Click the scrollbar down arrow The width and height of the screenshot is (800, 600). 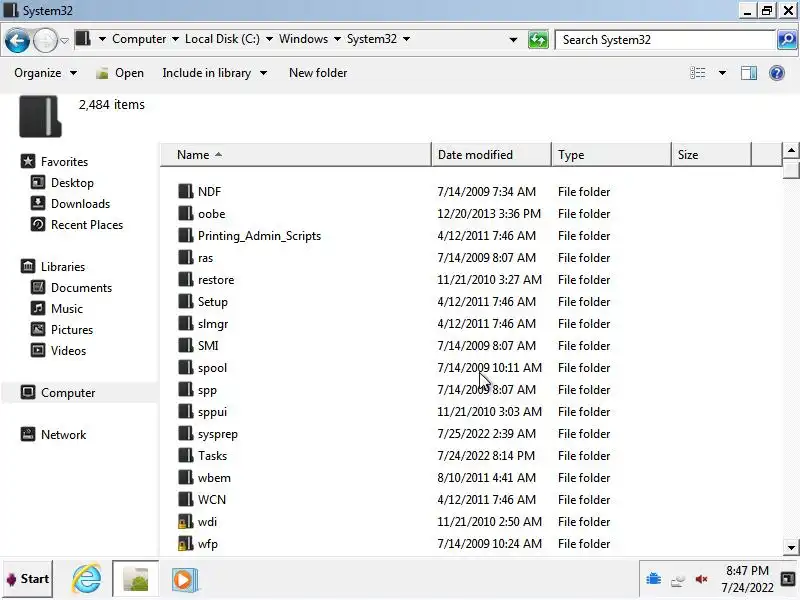(790, 547)
